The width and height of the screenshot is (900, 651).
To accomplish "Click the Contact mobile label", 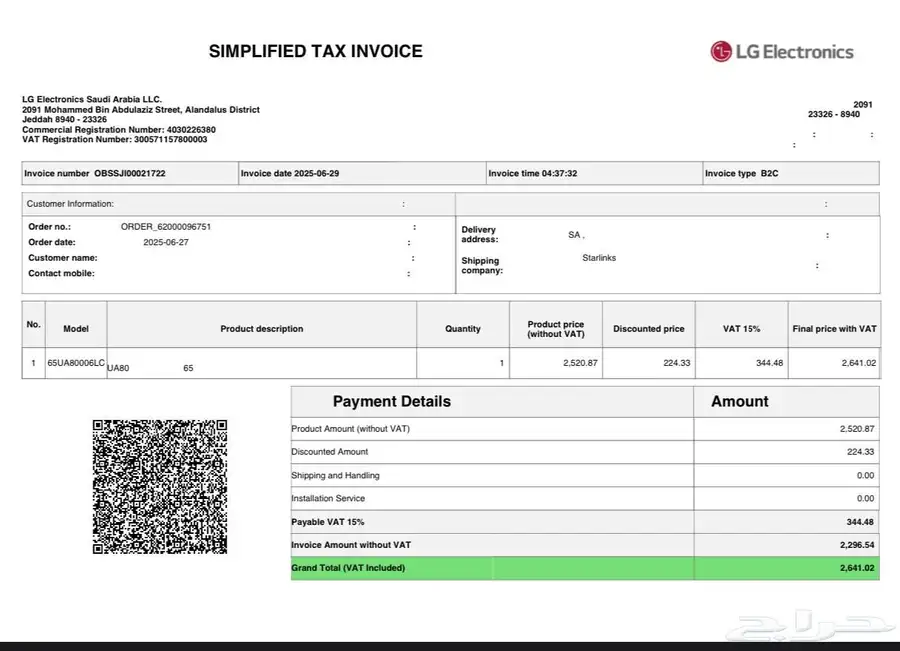I will (x=61, y=273).
